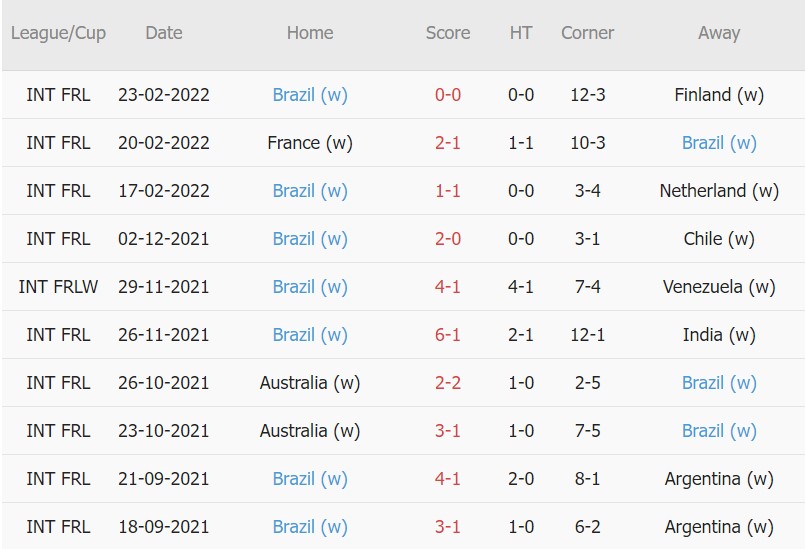
Task: Open the Brazil (w) away link against France
Action: pyautogui.click(x=719, y=143)
